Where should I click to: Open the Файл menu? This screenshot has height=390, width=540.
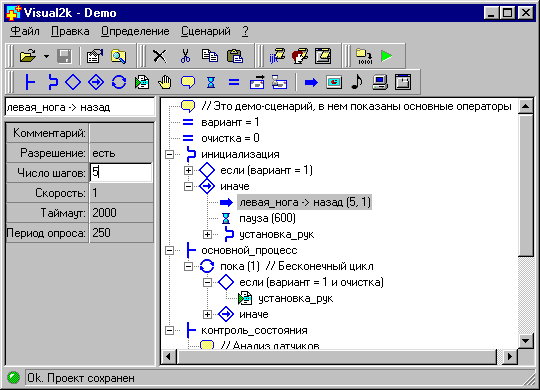pyautogui.click(x=24, y=31)
